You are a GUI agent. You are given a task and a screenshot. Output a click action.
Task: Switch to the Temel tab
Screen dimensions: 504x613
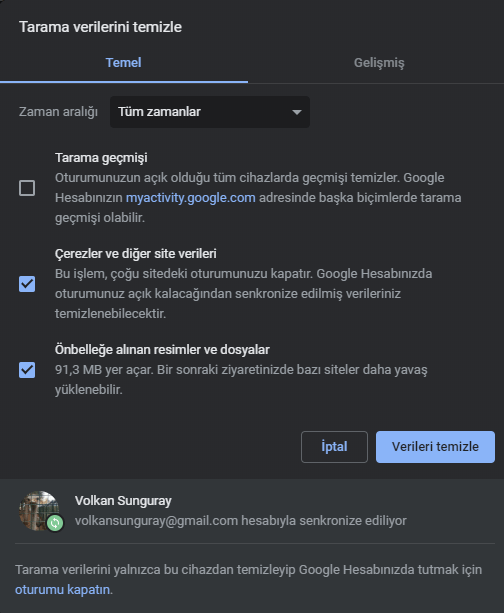124,63
